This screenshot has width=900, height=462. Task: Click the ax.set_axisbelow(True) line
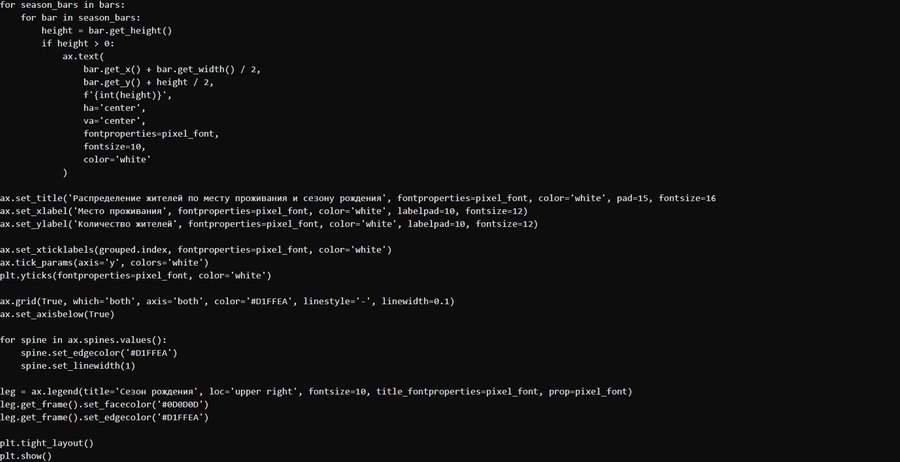63,314
